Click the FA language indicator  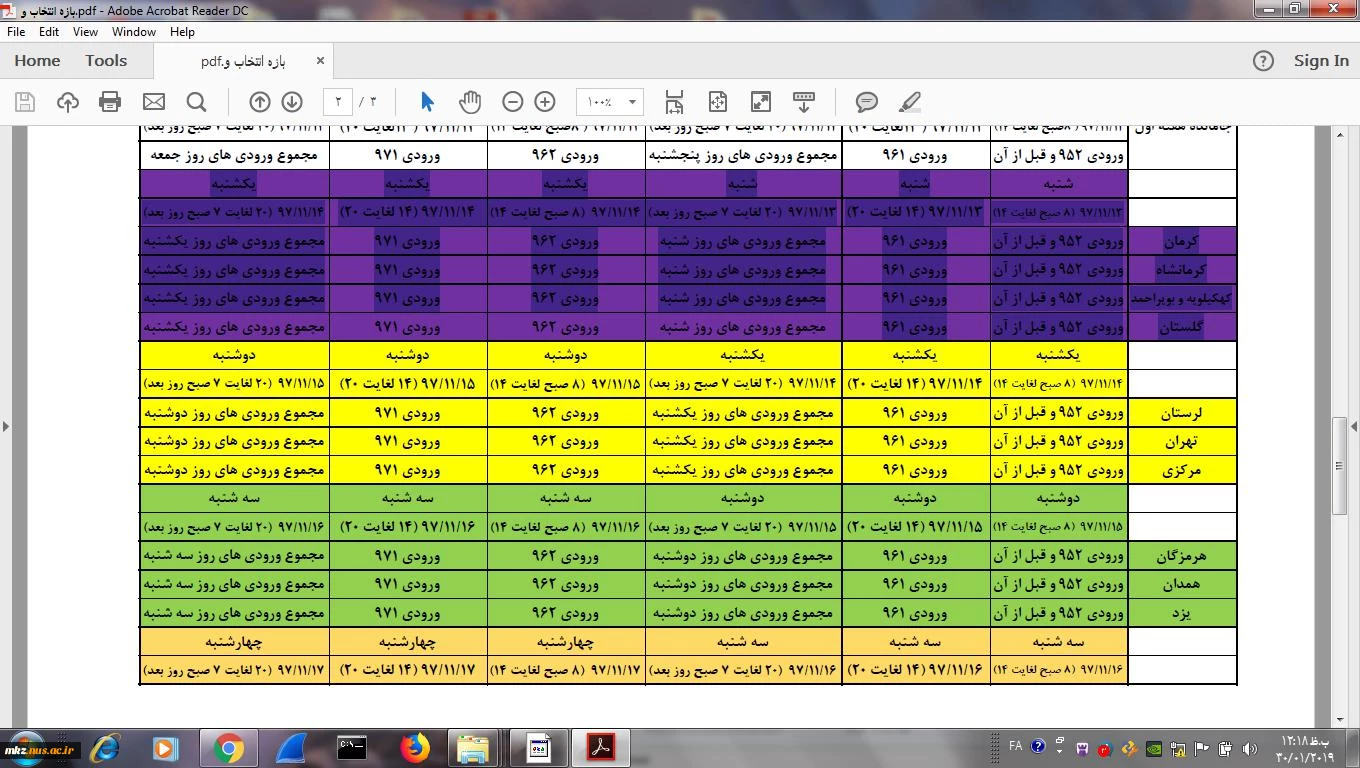1016,746
